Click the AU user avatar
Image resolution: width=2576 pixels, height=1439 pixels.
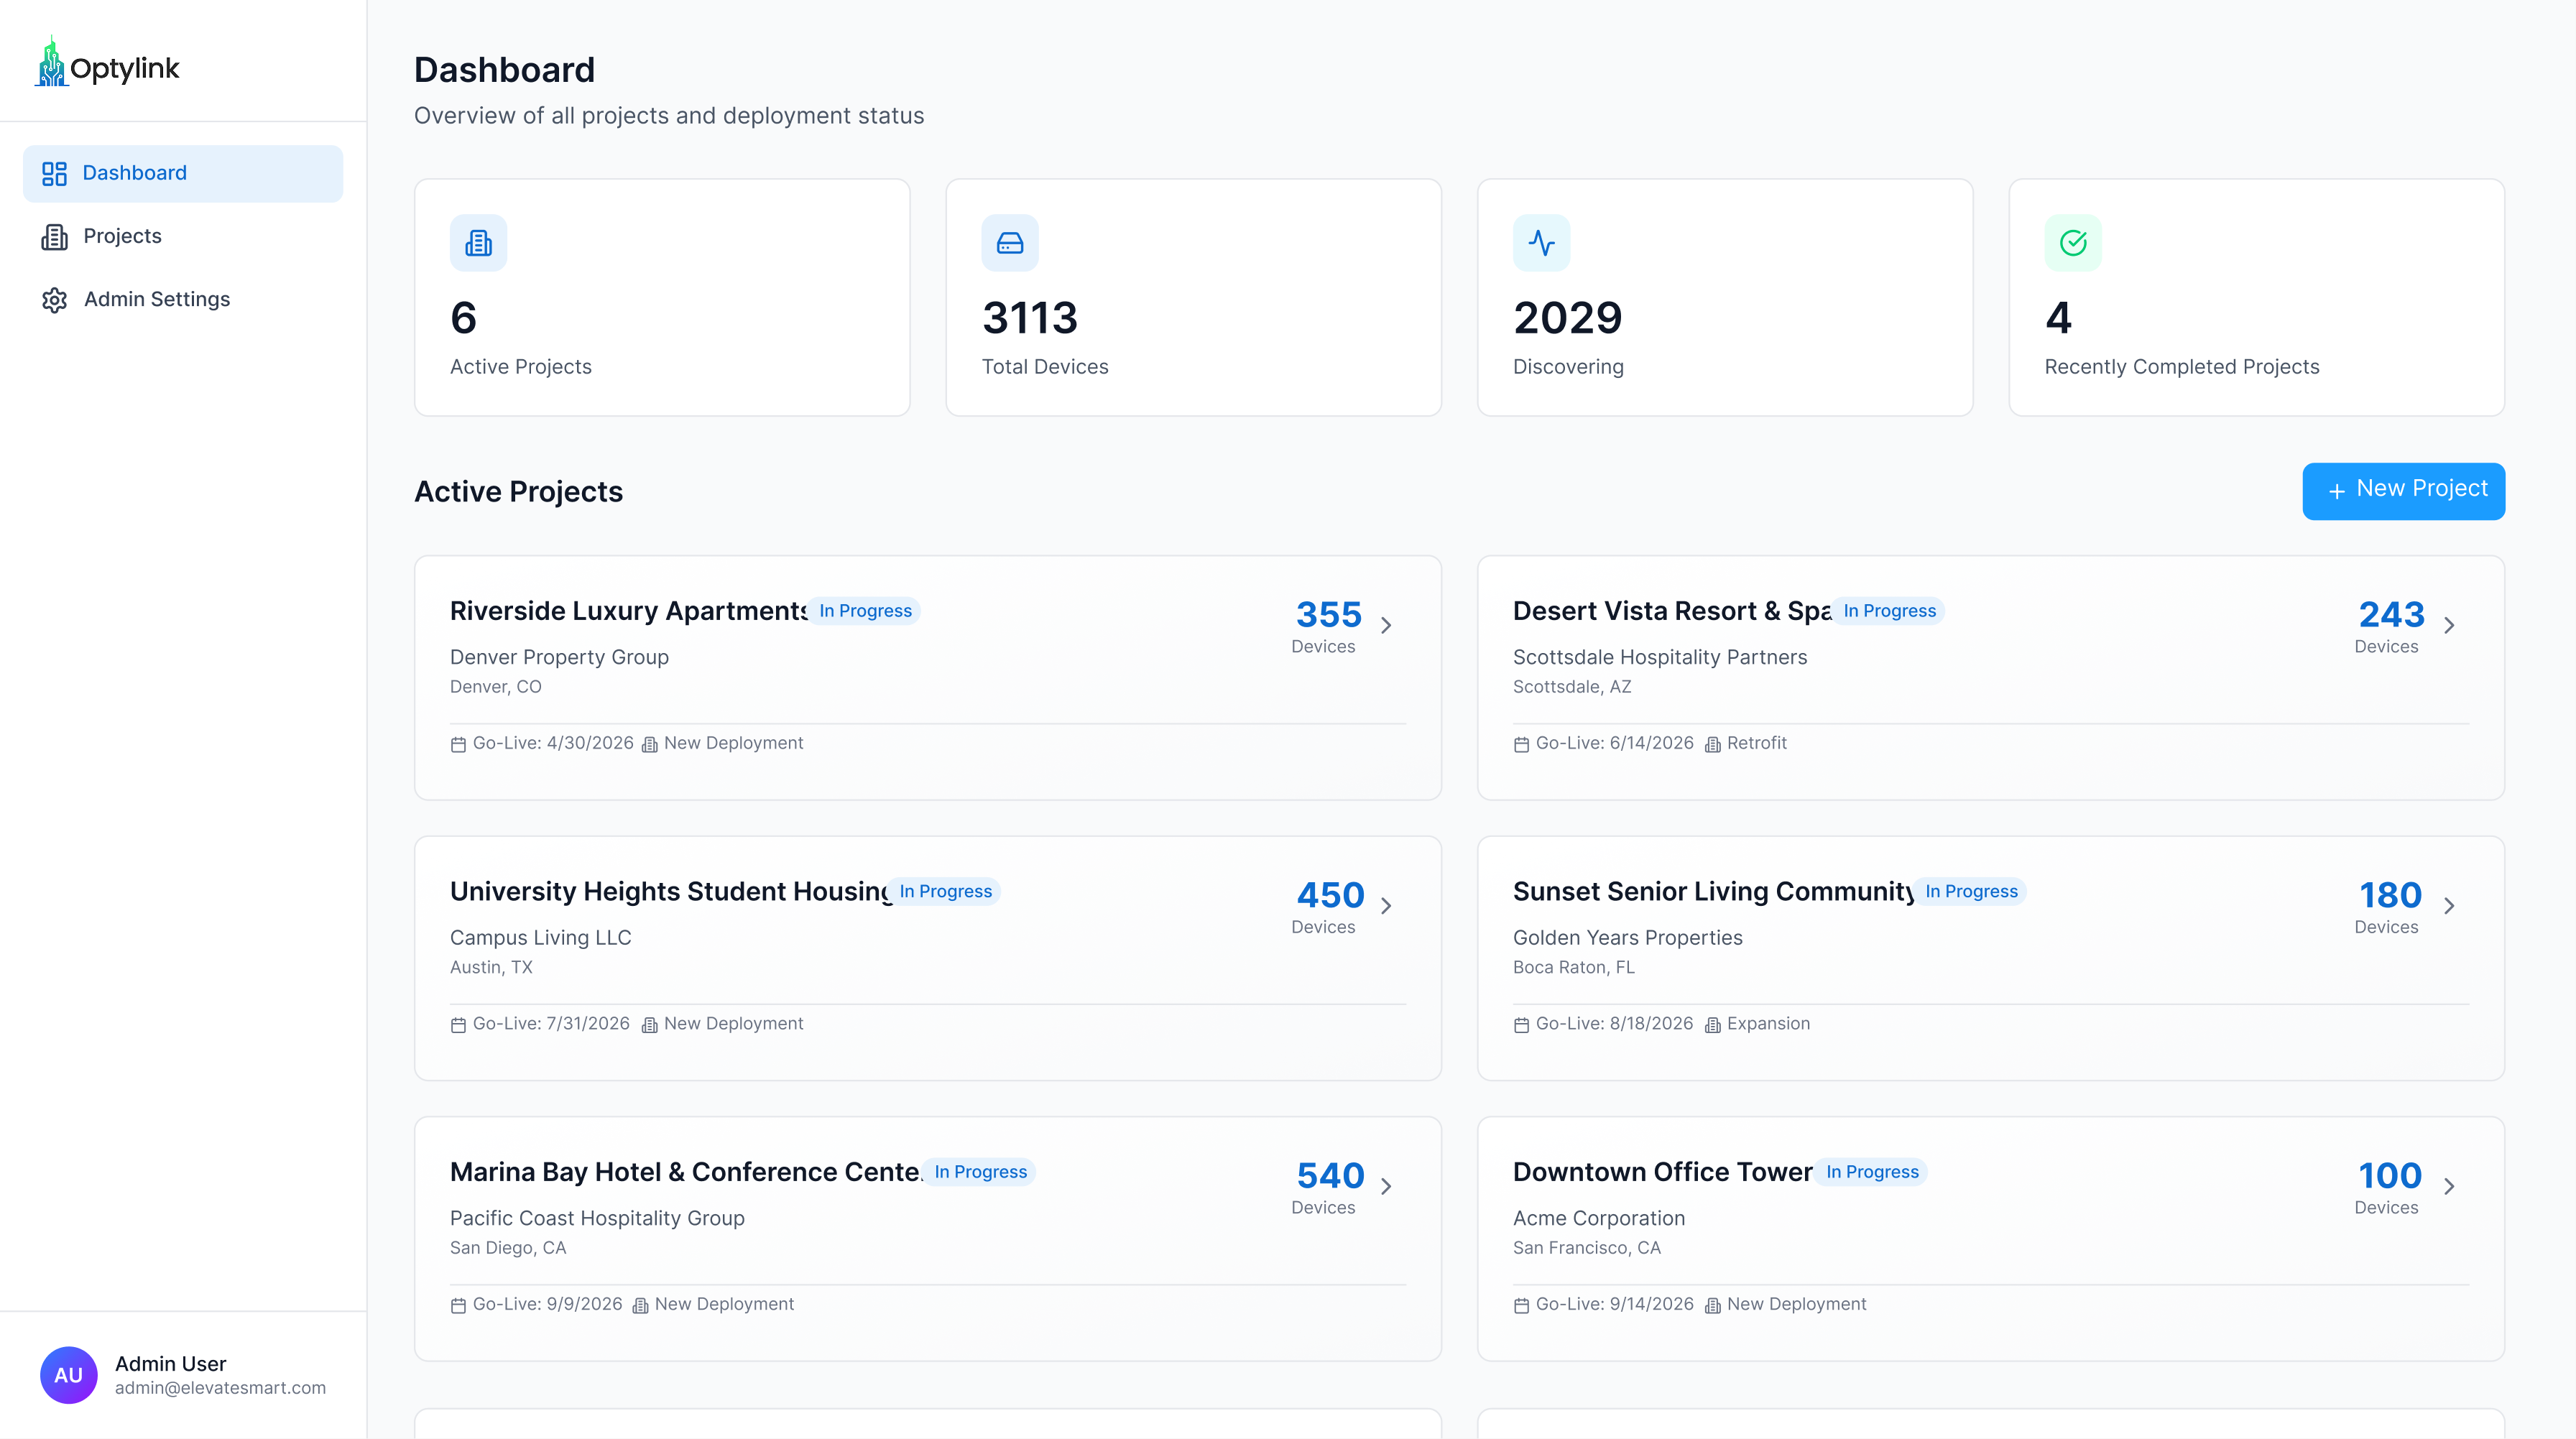tap(69, 1375)
